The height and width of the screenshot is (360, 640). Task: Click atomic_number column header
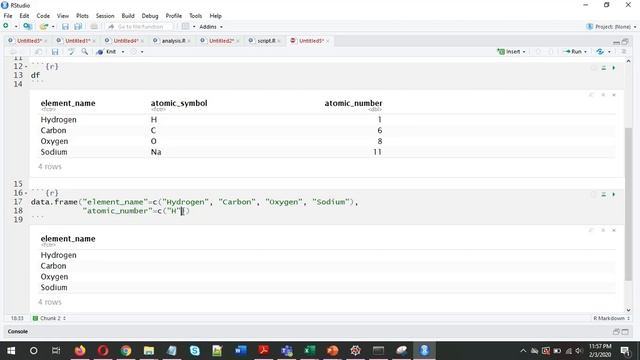(353, 103)
